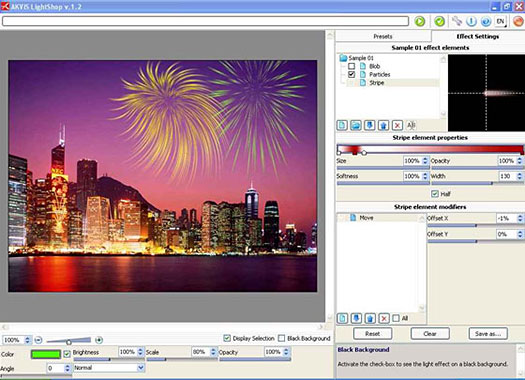Click the Offset Y spinner arrows
525x380 pixels.
click(x=520, y=234)
